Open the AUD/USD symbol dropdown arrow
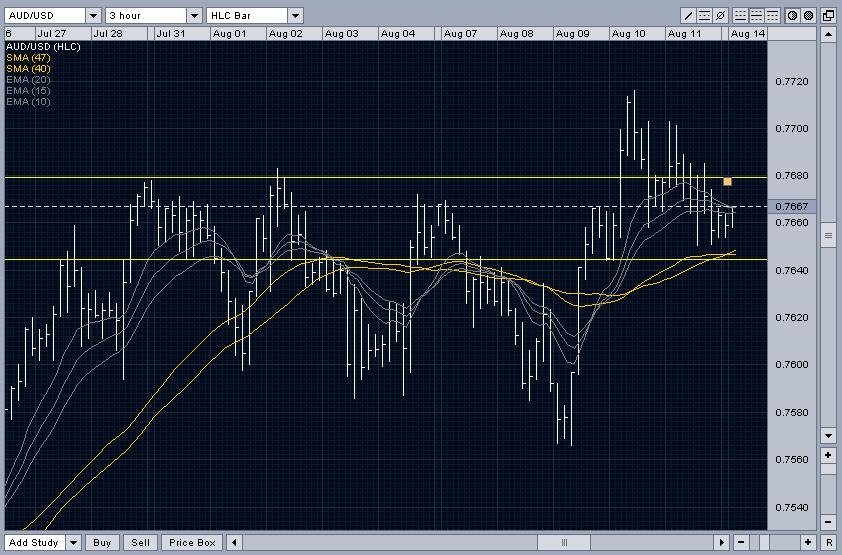842x555 pixels. (93, 16)
